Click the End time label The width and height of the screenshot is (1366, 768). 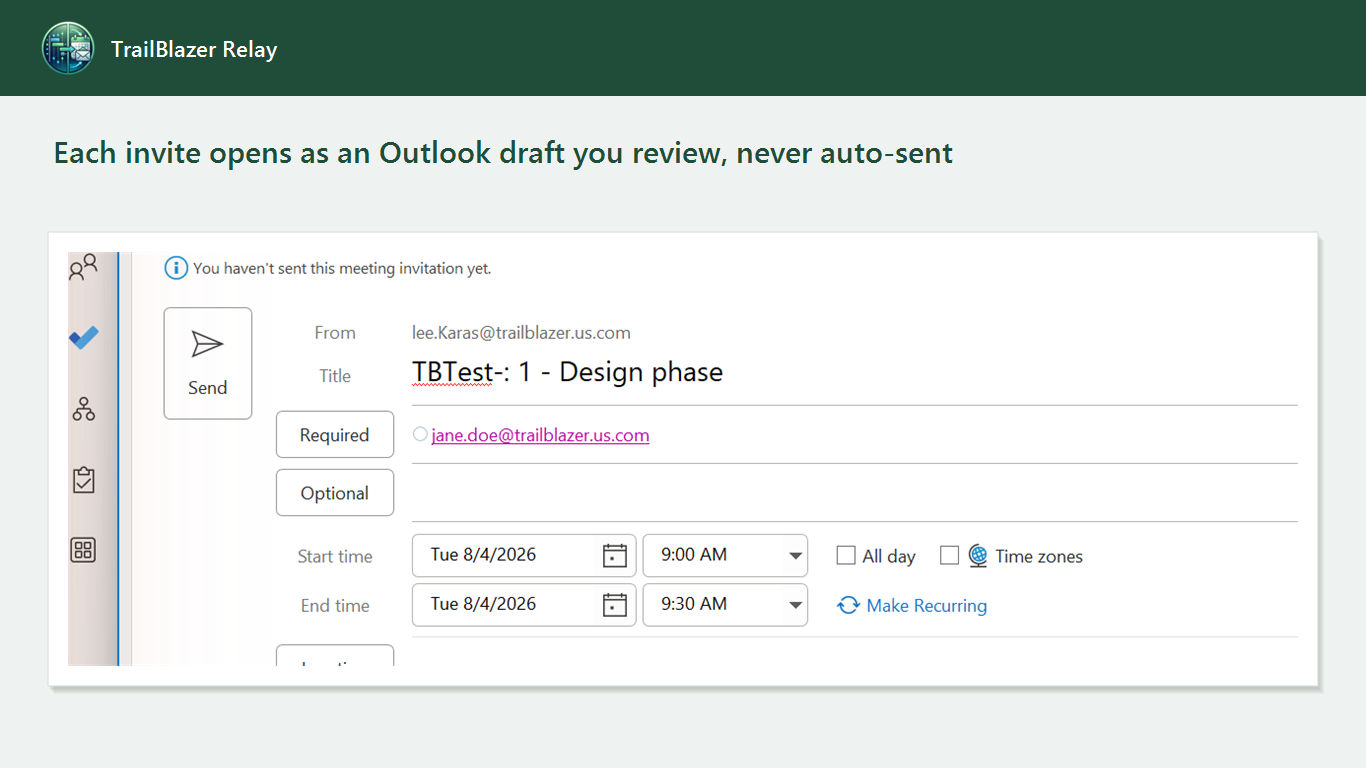[335, 606]
